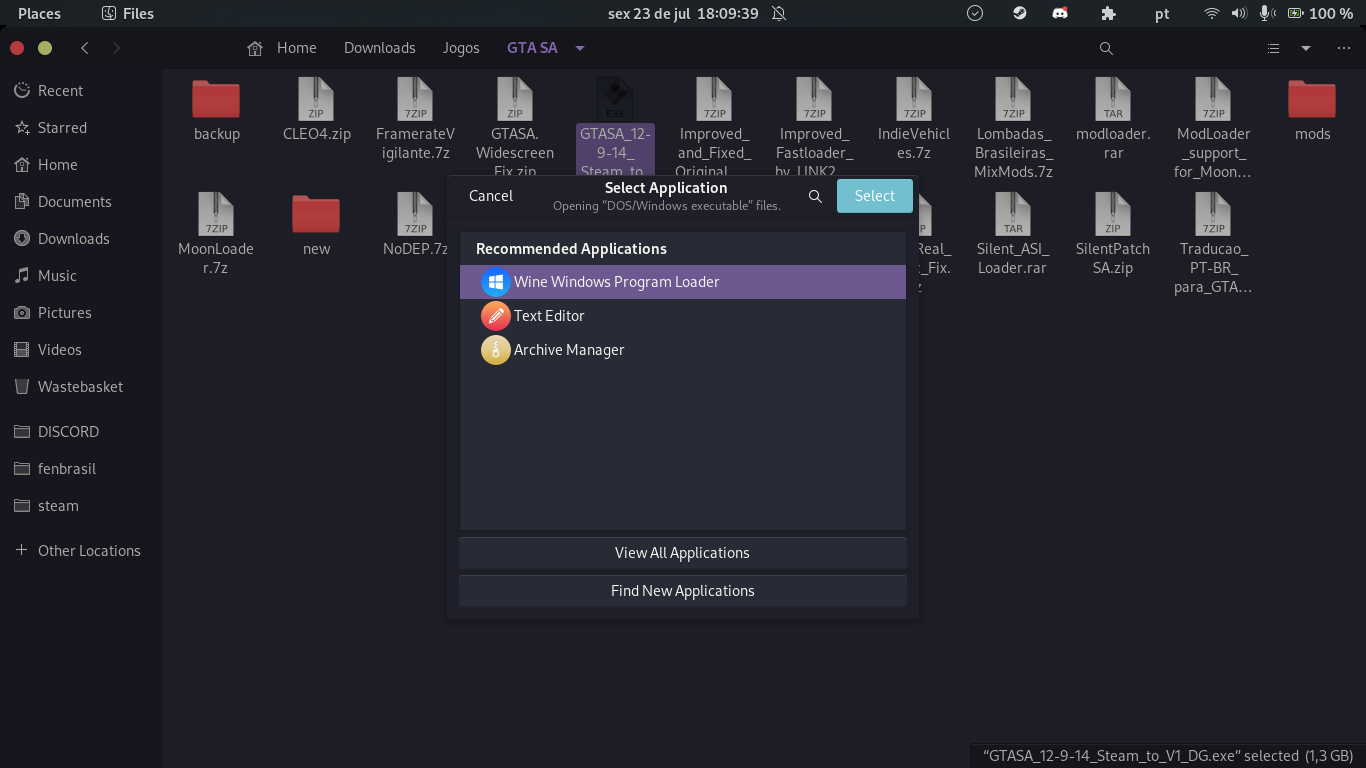Open Downloads in the sidebar
This screenshot has height=768, width=1366.
coord(81,239)
